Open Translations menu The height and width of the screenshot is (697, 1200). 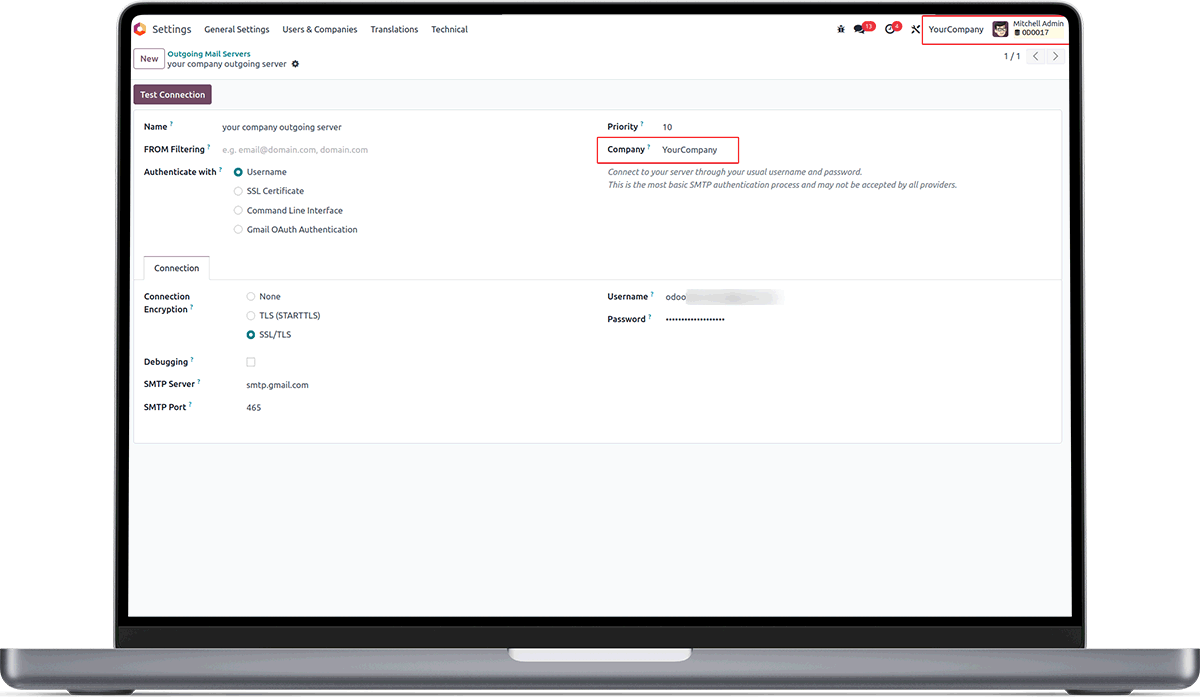click(x=394, y=30)
